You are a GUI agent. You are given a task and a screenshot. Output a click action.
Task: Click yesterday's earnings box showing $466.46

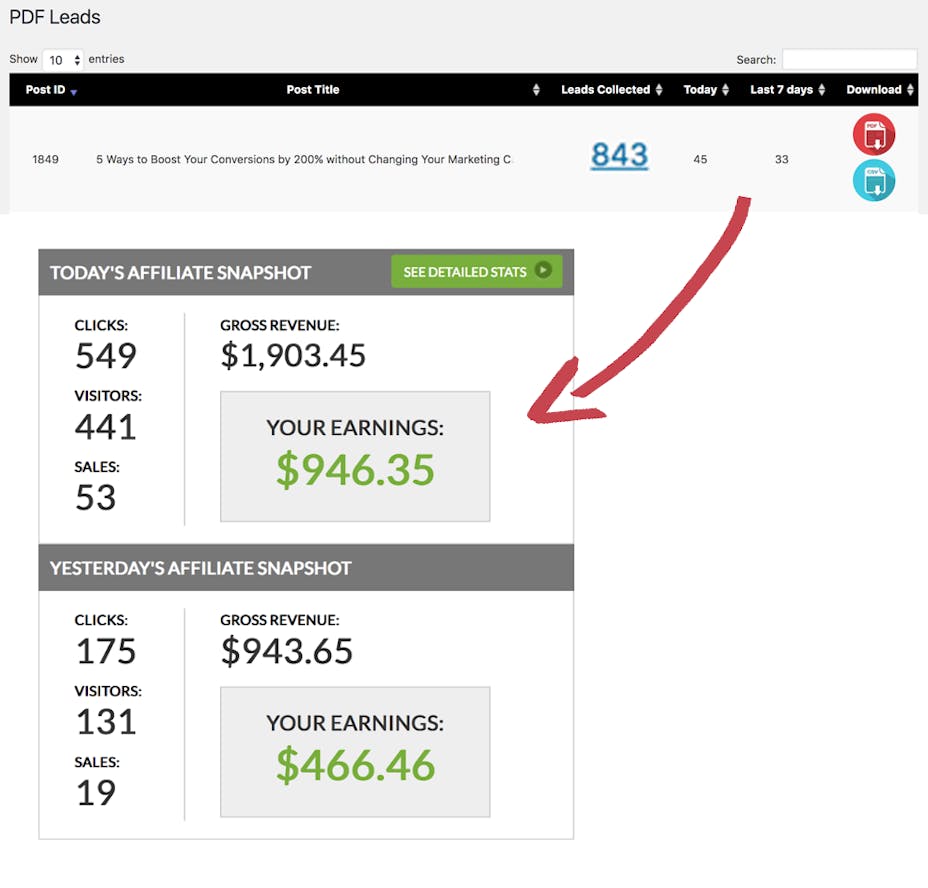[x=355, y=751]
